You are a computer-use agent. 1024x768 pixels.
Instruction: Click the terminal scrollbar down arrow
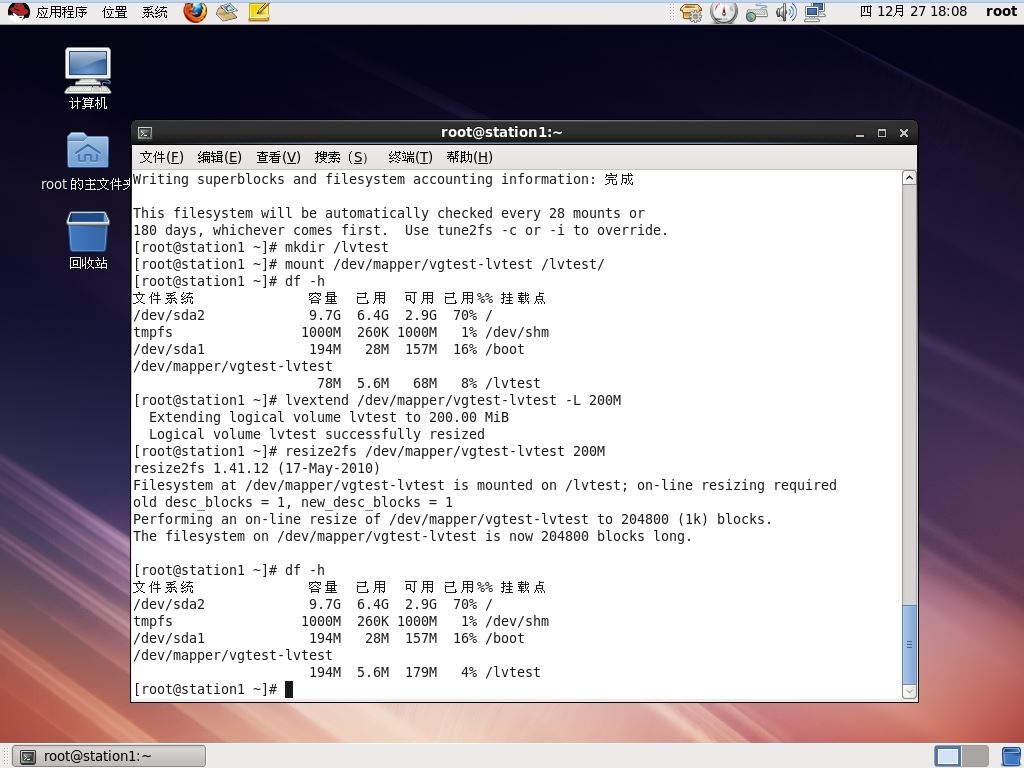pyautogui.click(x=909, y=691)
